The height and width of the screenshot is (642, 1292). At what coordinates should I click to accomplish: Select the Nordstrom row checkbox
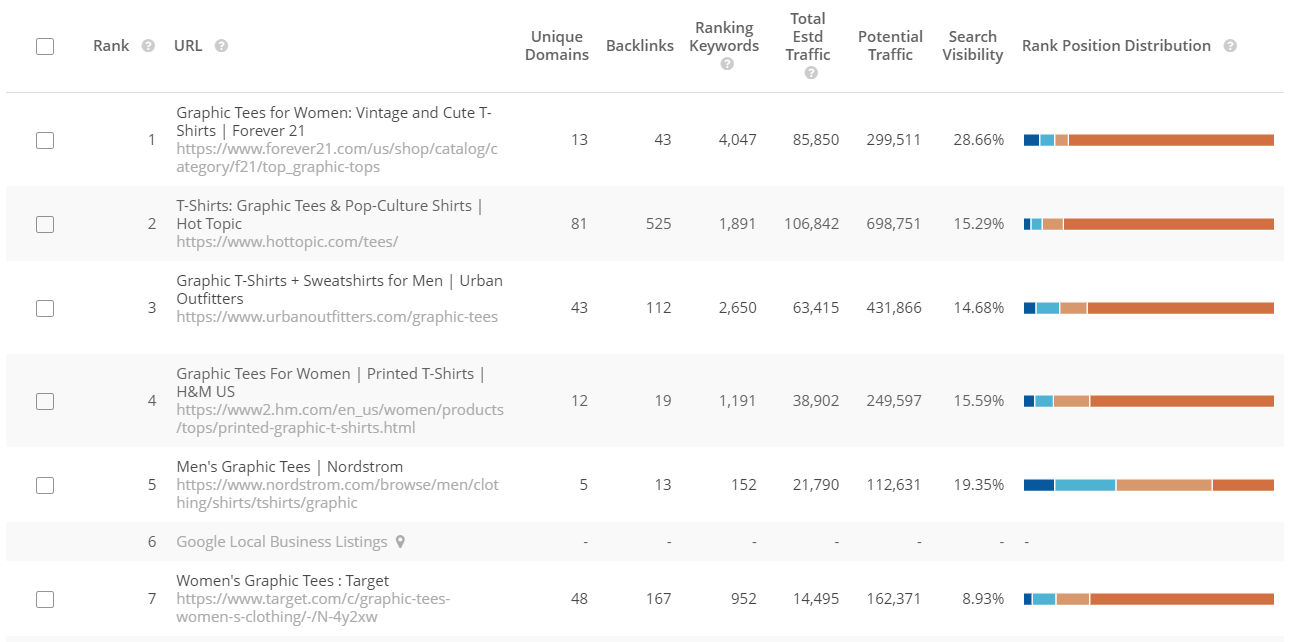(45, 485)
